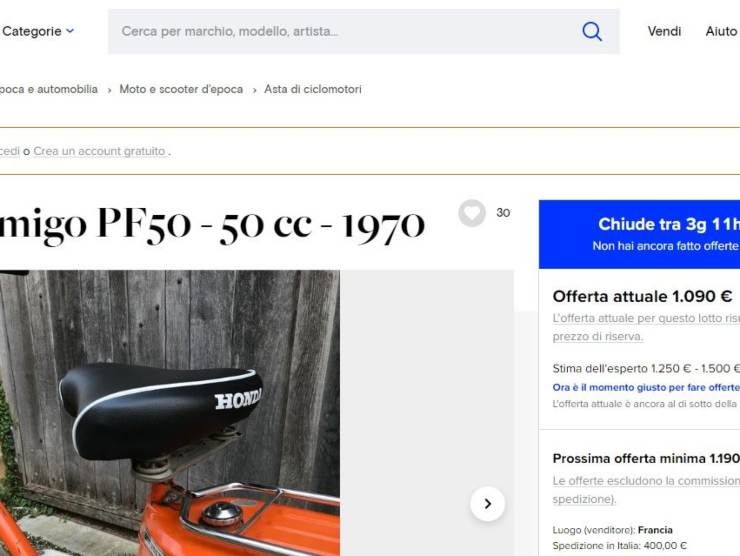Click Crea un account gratuito link

tap(100, 151)
